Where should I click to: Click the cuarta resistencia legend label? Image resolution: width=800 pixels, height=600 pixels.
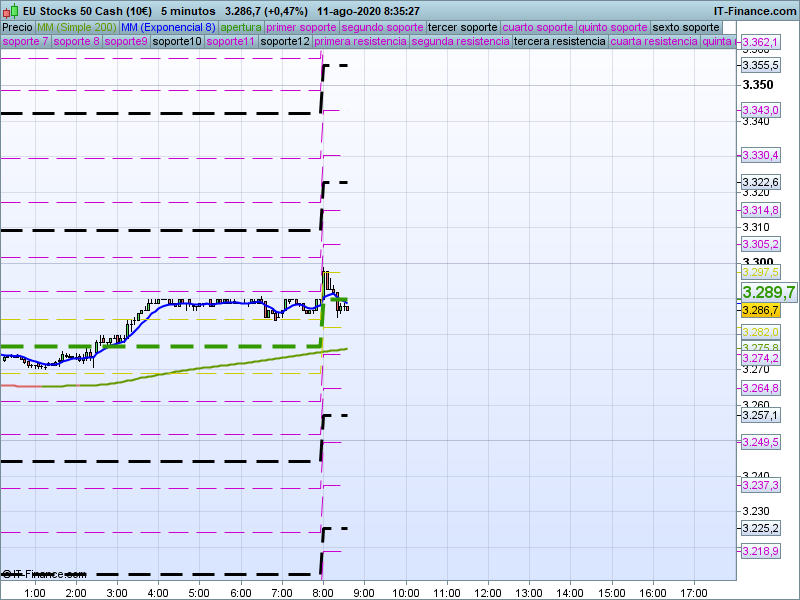(654, 42)
